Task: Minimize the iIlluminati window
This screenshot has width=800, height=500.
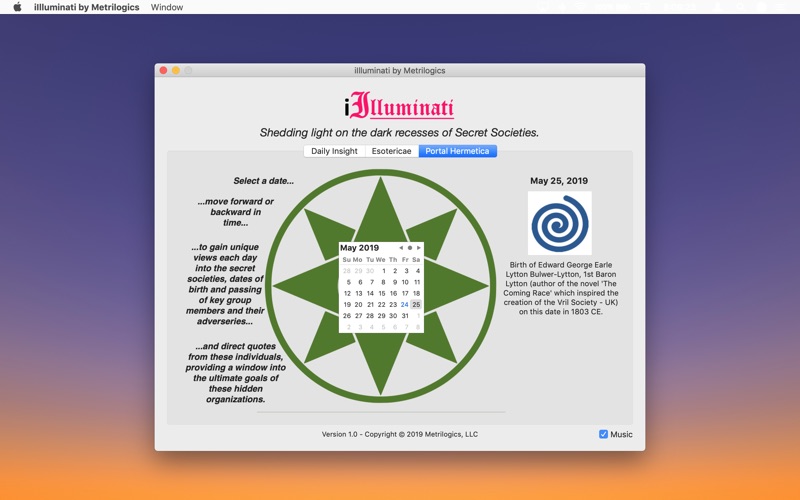Action: pos(176,70)
